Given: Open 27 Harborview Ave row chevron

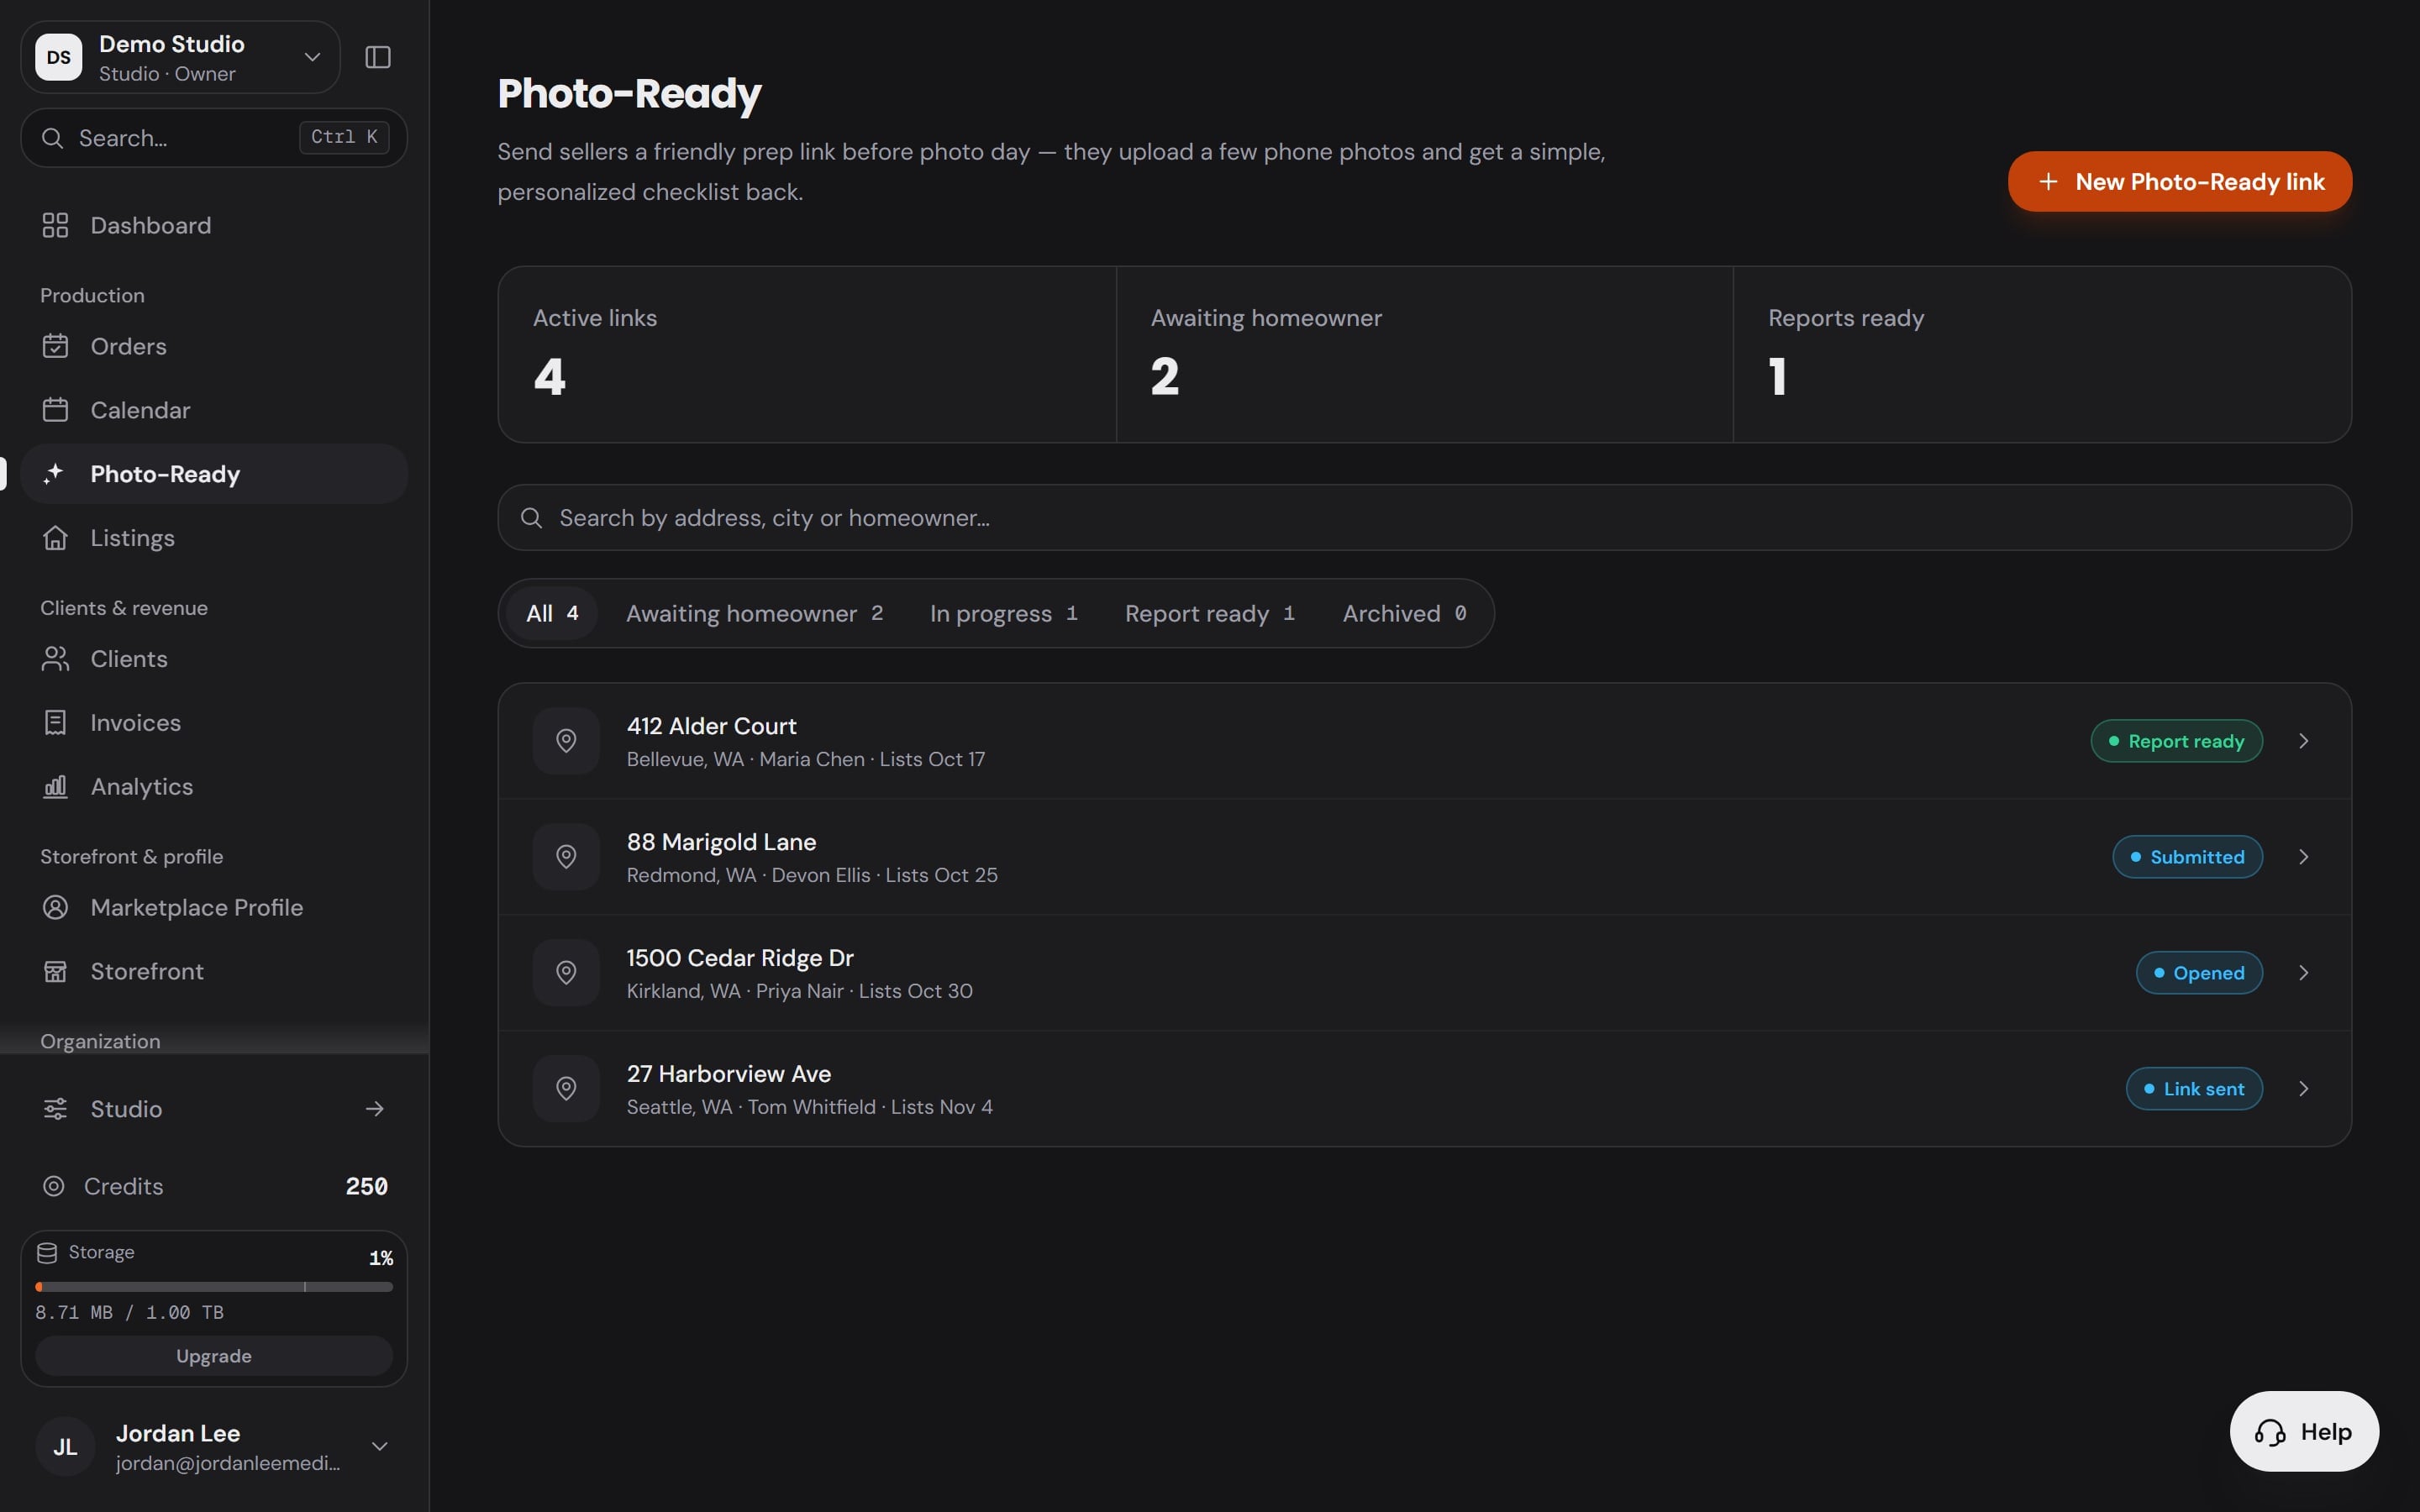Looking at the screenshot, I should pos(2304,1088).
